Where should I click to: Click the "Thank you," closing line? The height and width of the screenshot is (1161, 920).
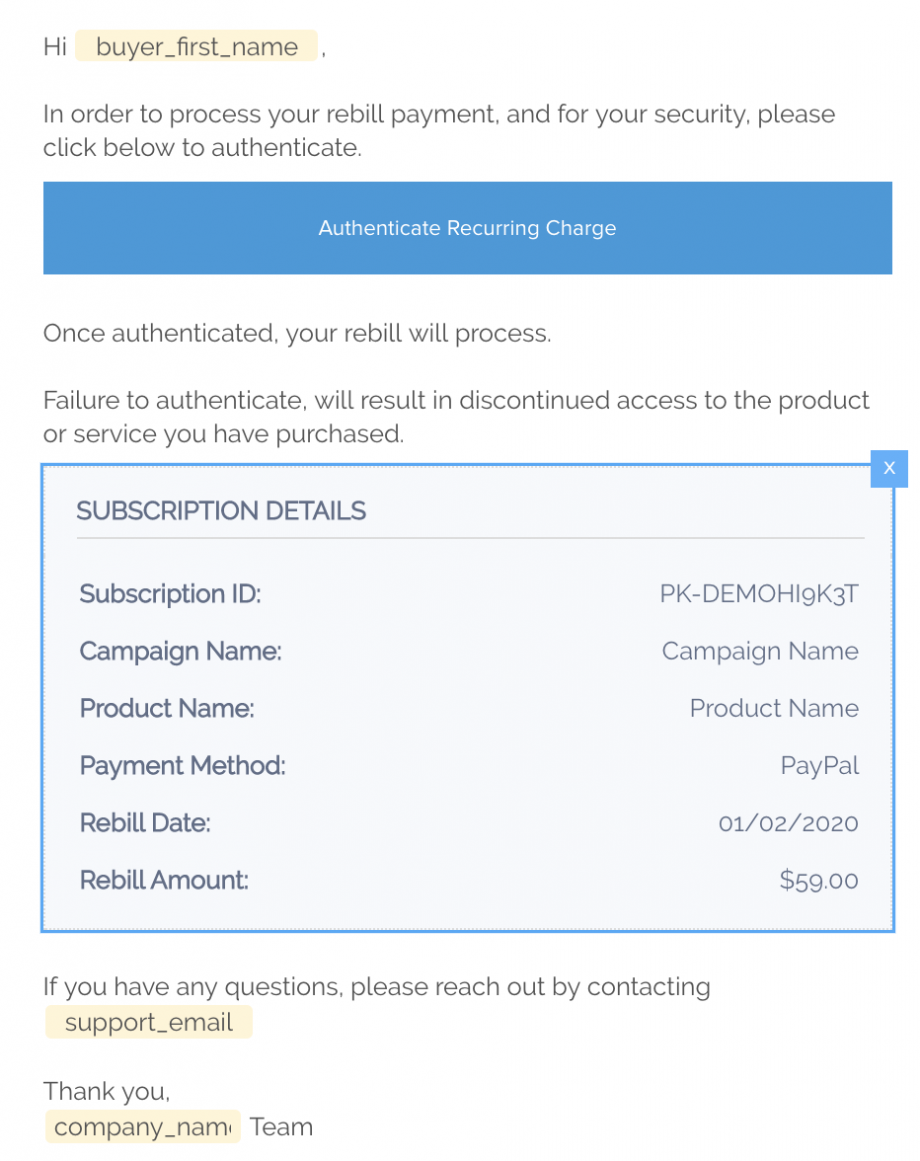coord(106,1091)
